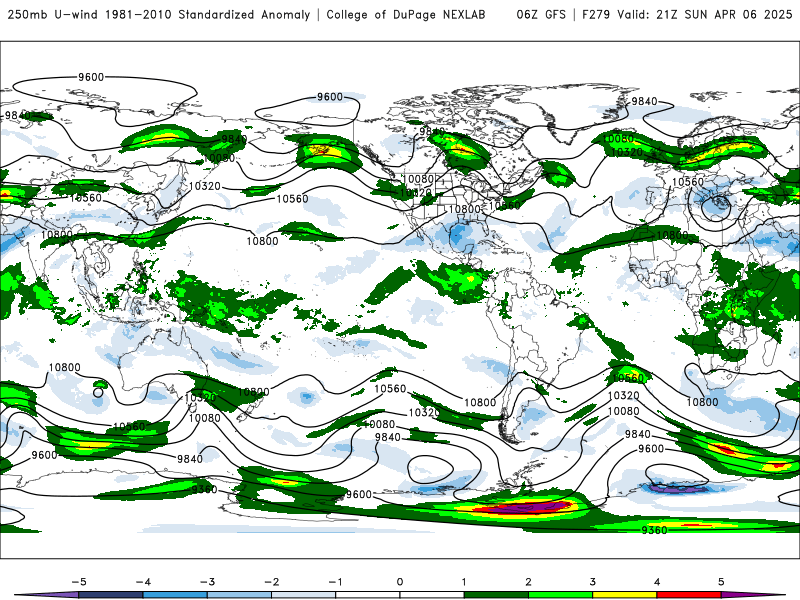Pick the yellow 3 to 4 colorbar segment
Viewport: 800px width, 600px height.
624,595
